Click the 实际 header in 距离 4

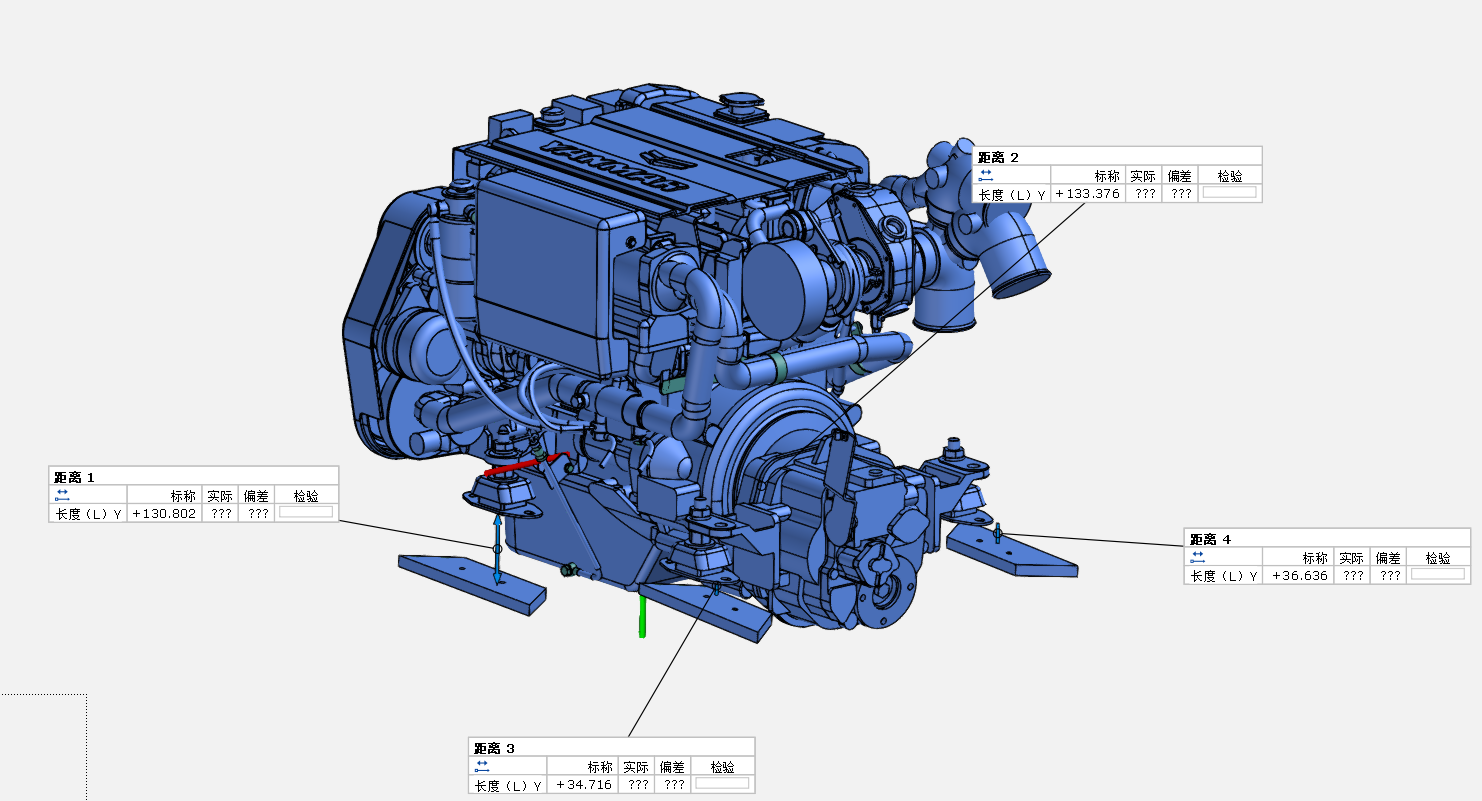click(1352, 558)
